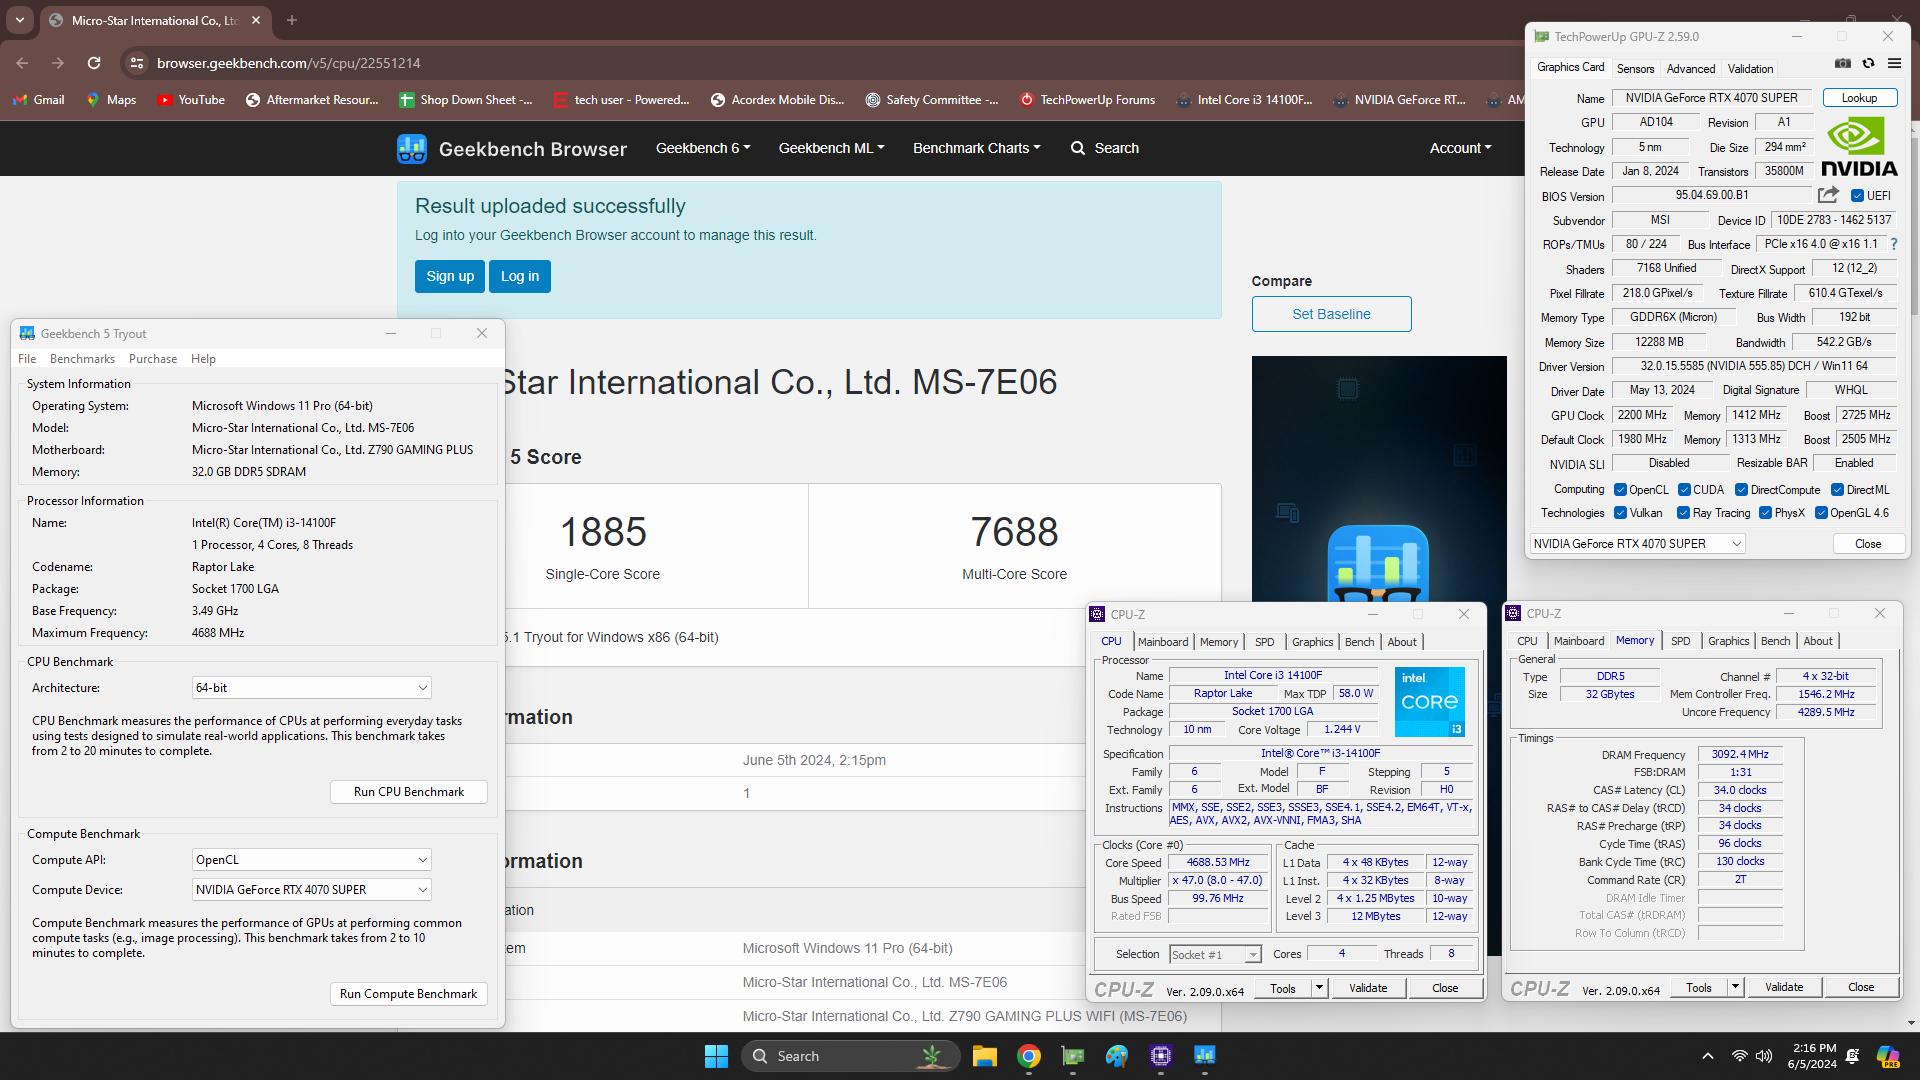The width and height of the screenshot is (1920, 1080).
Task: Open the Help menu in Geekbench 5
Action: coord(203,359)
